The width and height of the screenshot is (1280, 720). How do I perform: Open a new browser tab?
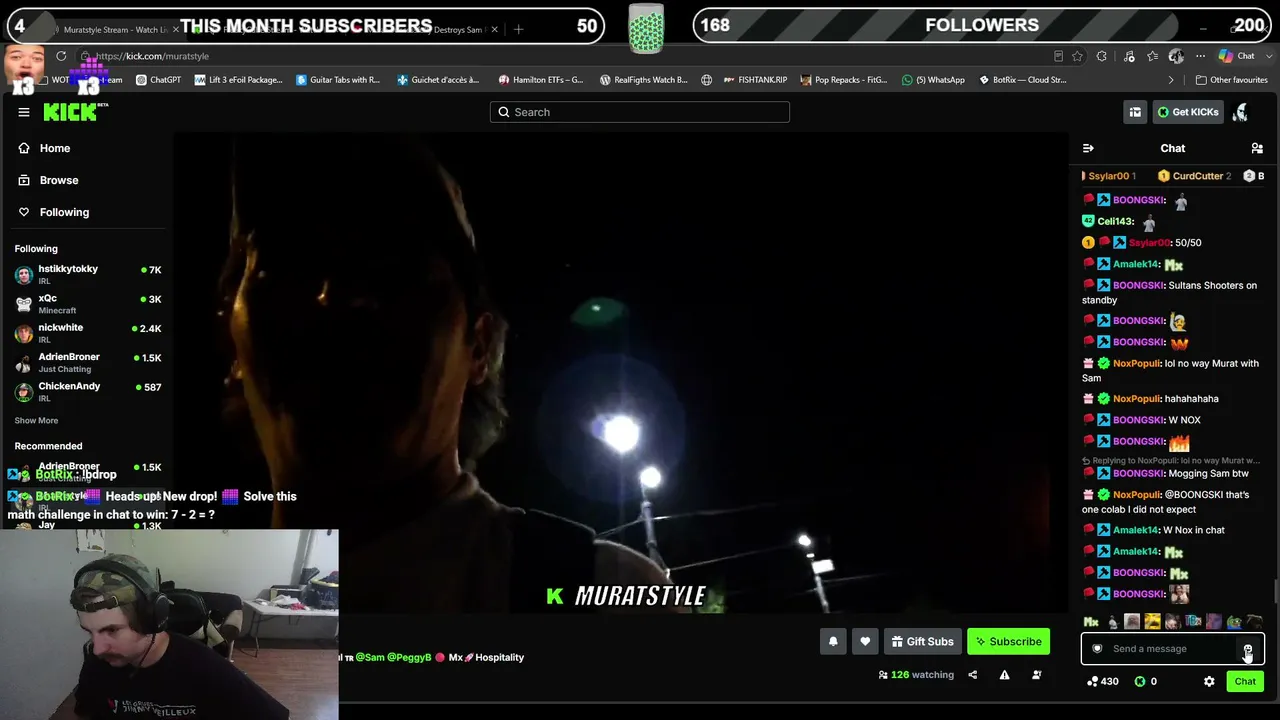tap(518, 30)
